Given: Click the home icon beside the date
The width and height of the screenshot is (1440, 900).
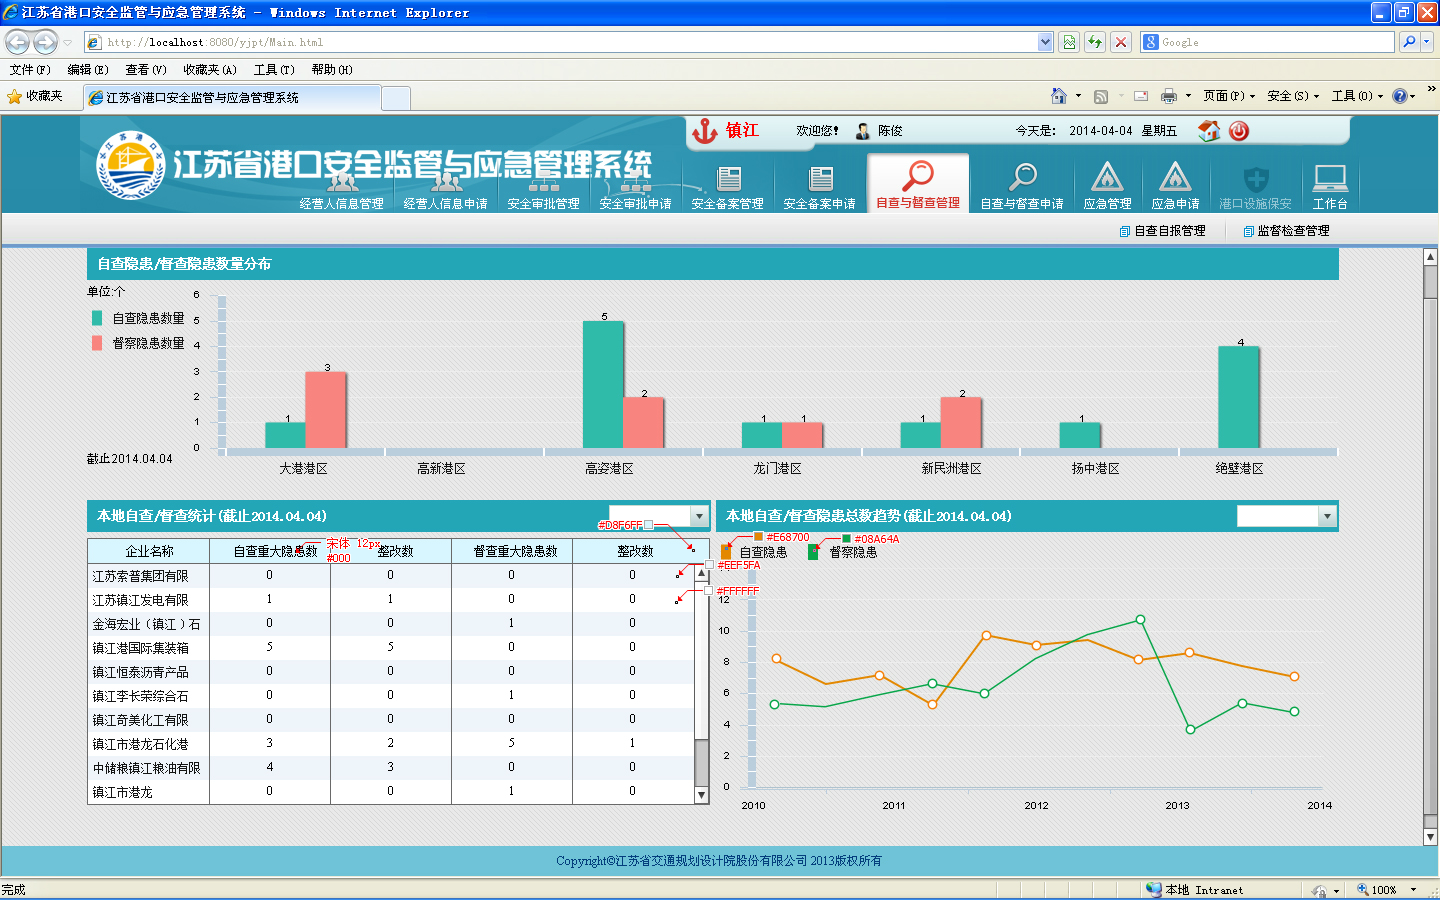Looking at the screenshot, I should coord(1209,131).
